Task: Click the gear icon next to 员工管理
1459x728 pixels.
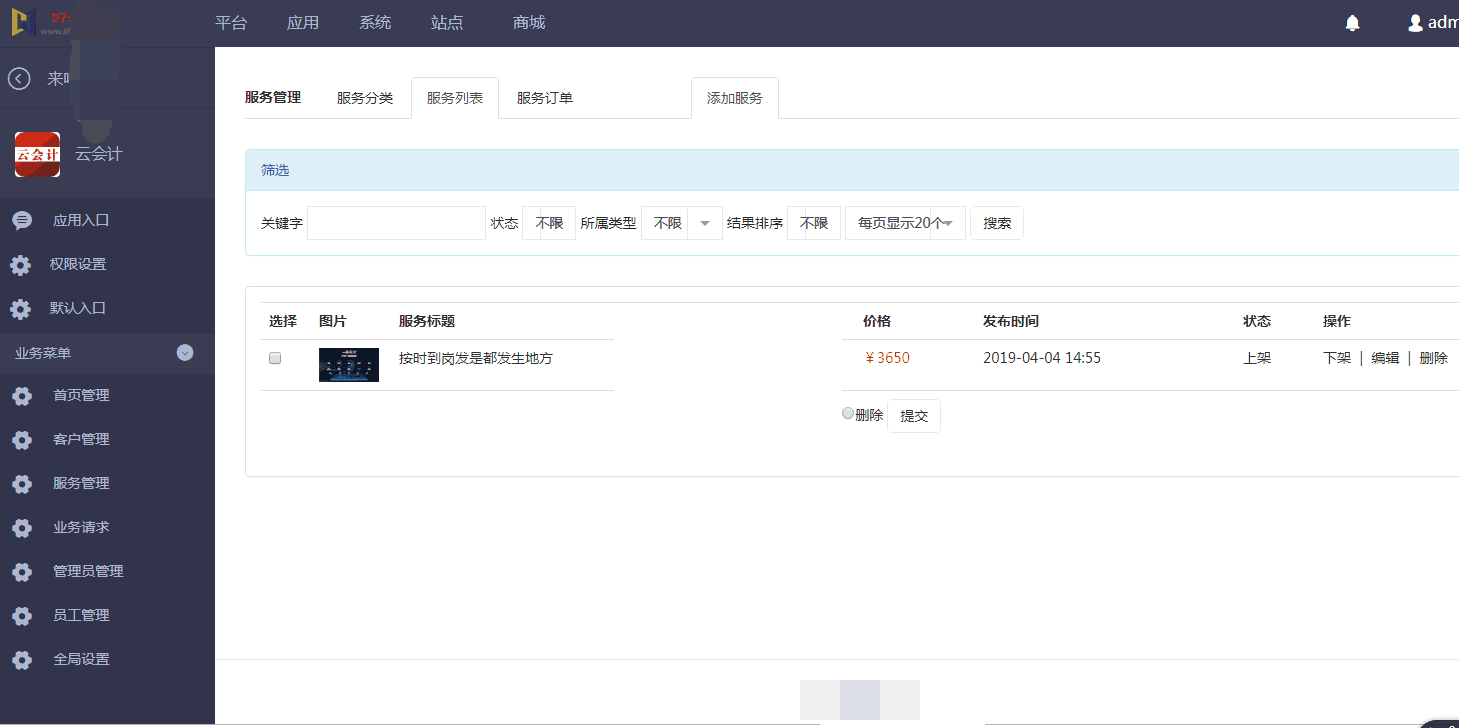Action: 22,615
